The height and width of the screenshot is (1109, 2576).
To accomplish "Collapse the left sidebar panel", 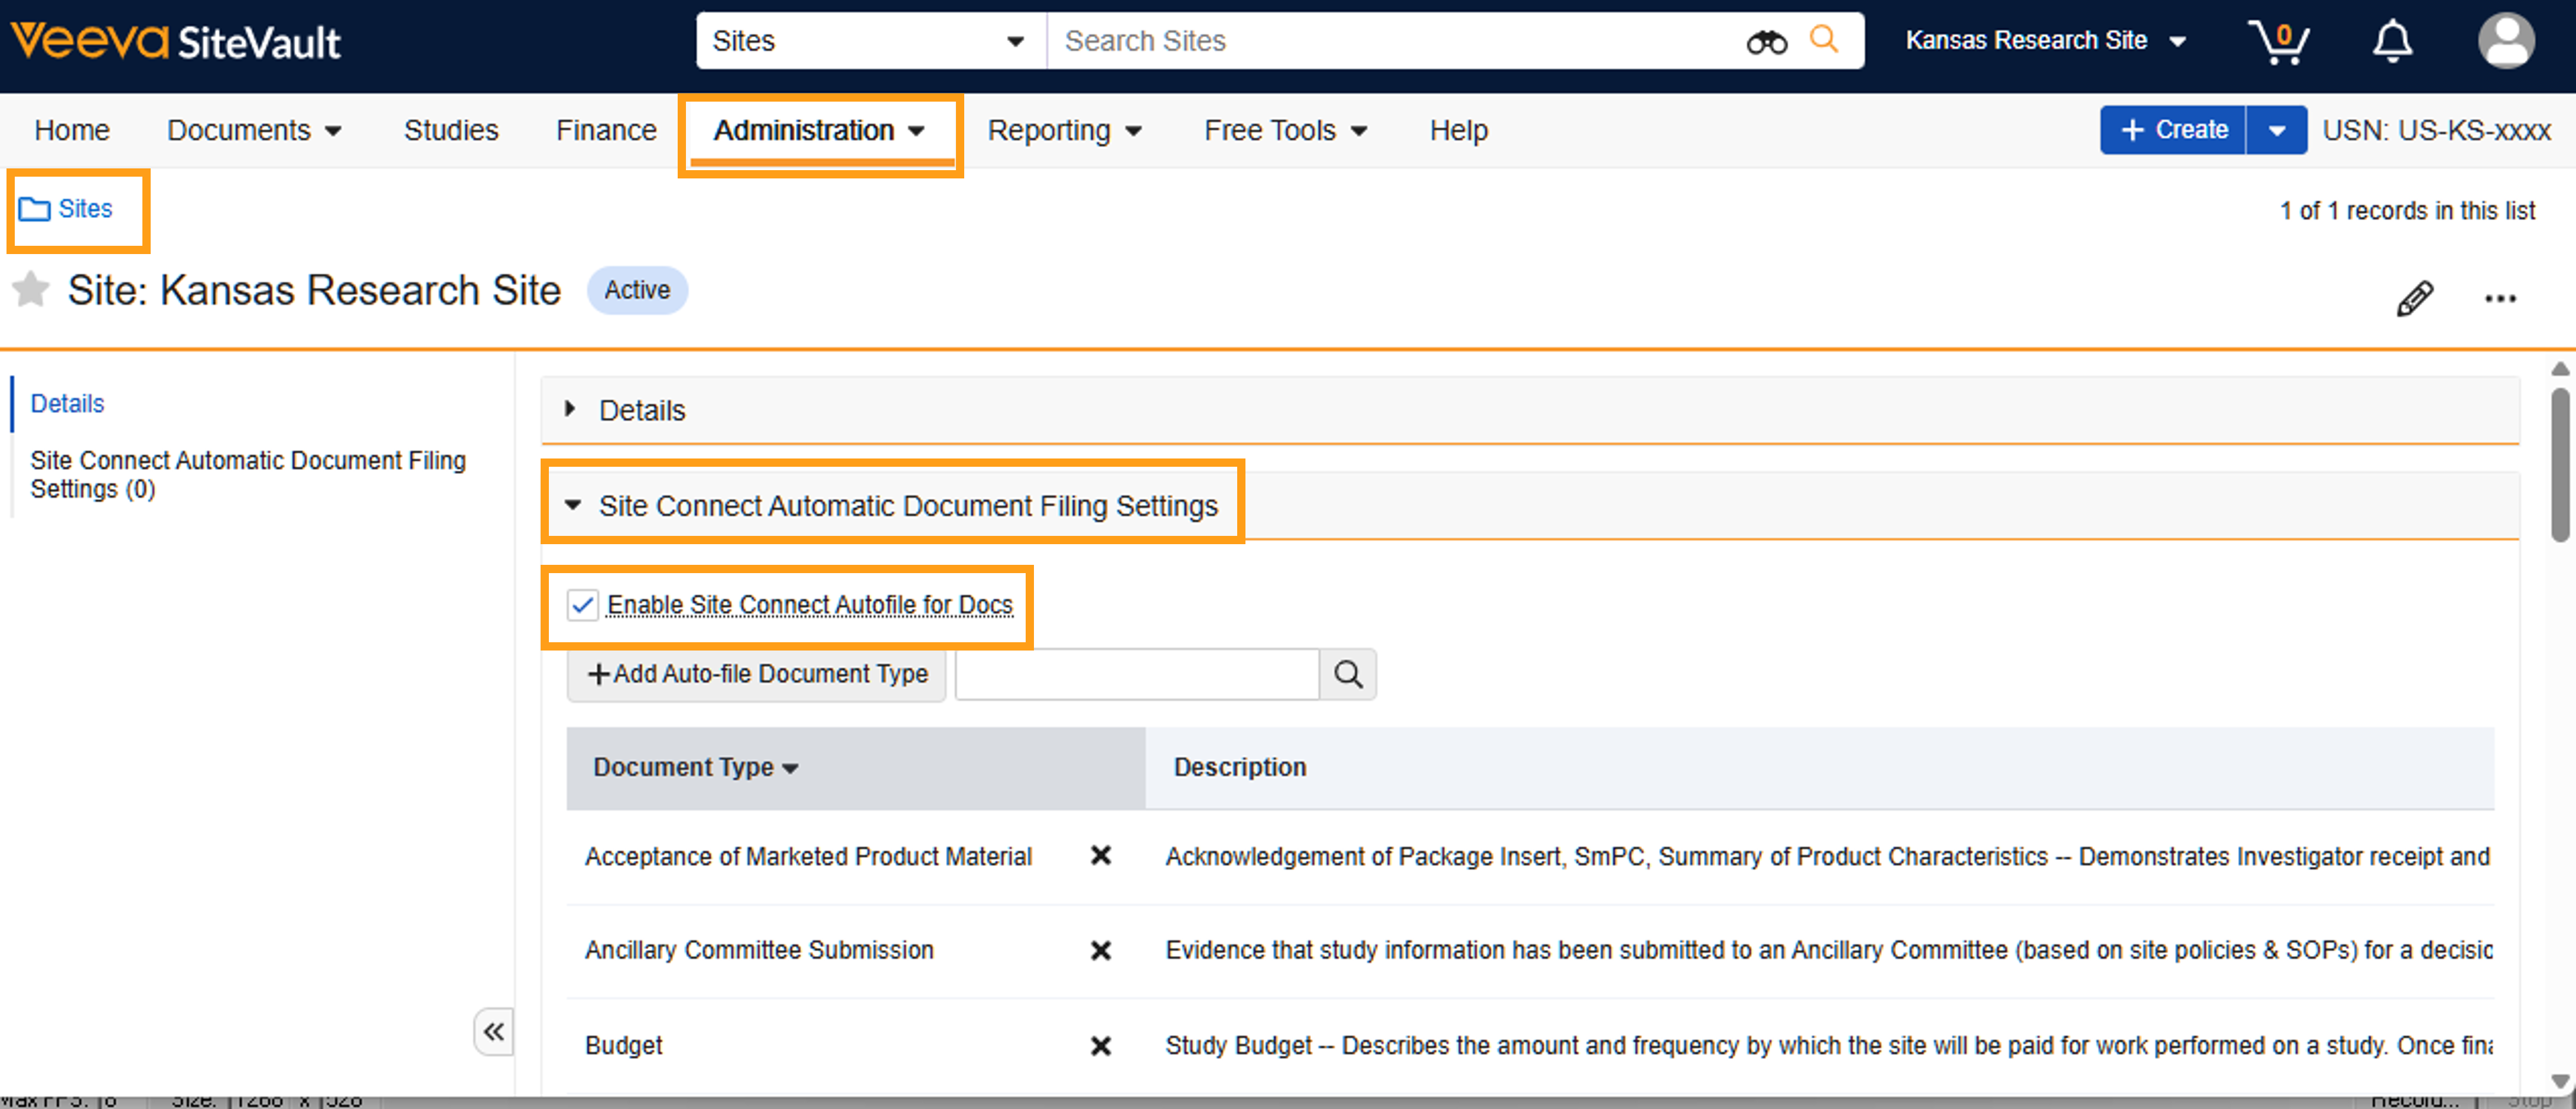I will [x=494, y=1031].
